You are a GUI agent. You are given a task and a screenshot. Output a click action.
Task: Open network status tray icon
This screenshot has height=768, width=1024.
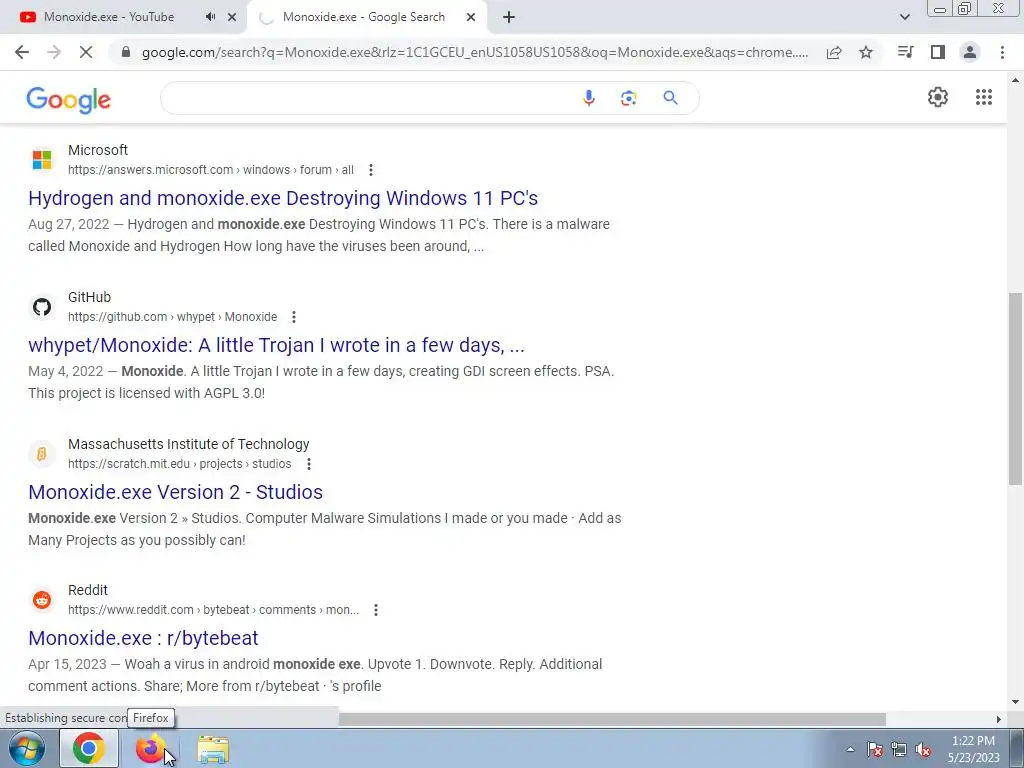[x=899, y=750]
